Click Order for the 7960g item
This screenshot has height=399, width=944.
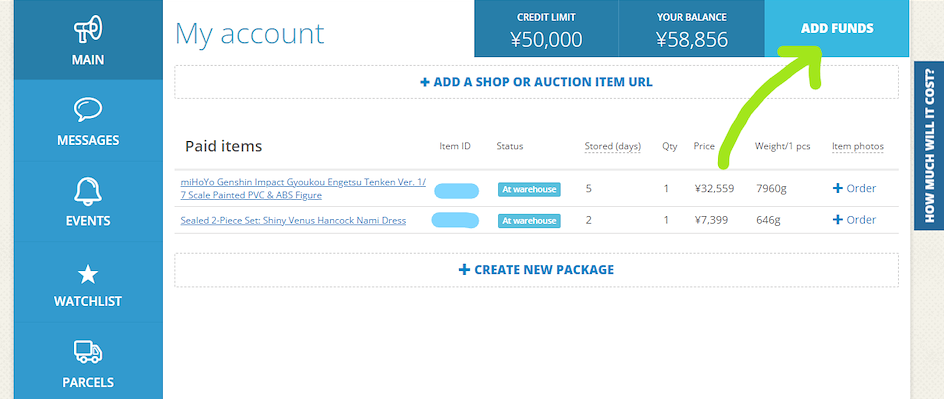[x=861, y=188]
